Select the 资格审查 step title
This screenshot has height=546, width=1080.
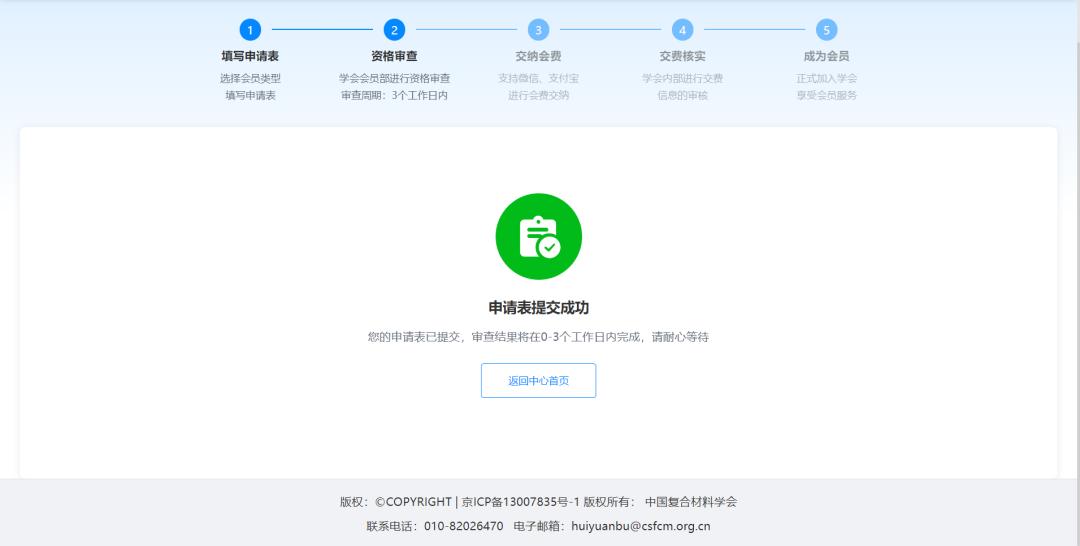coord(394,56)
